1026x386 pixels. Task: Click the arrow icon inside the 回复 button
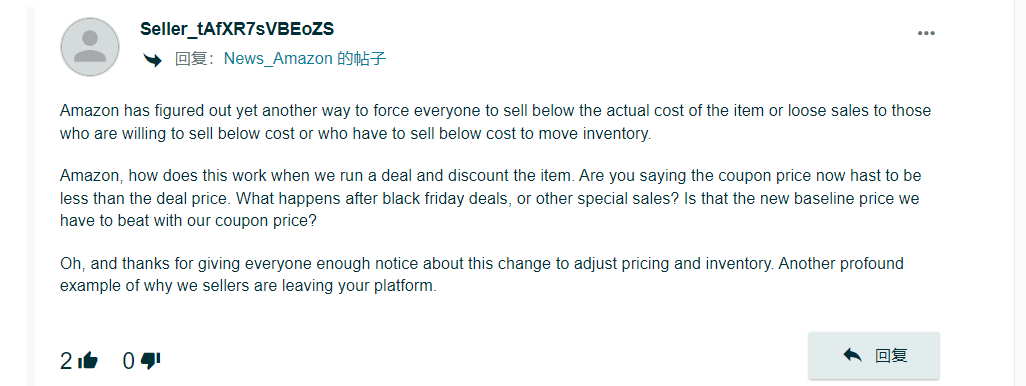click(852, 355)
